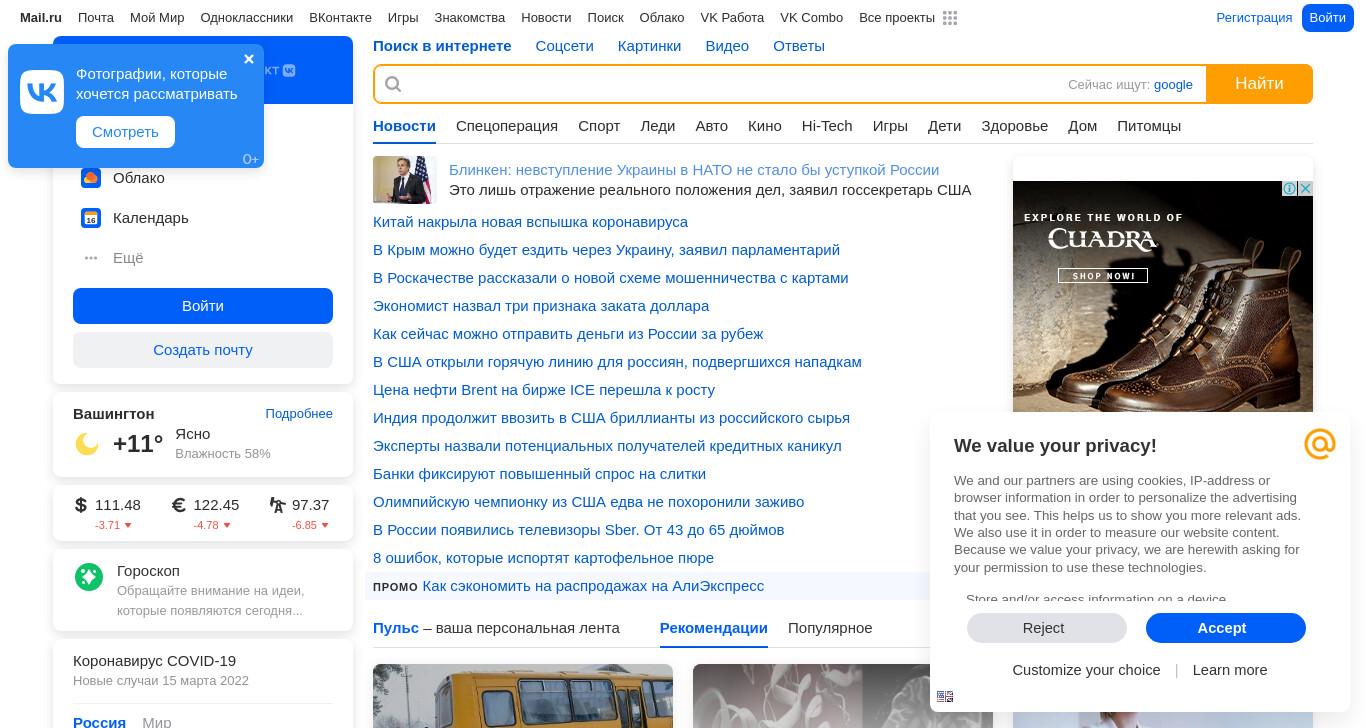Open news about Brent oil price

pos(544,390)
